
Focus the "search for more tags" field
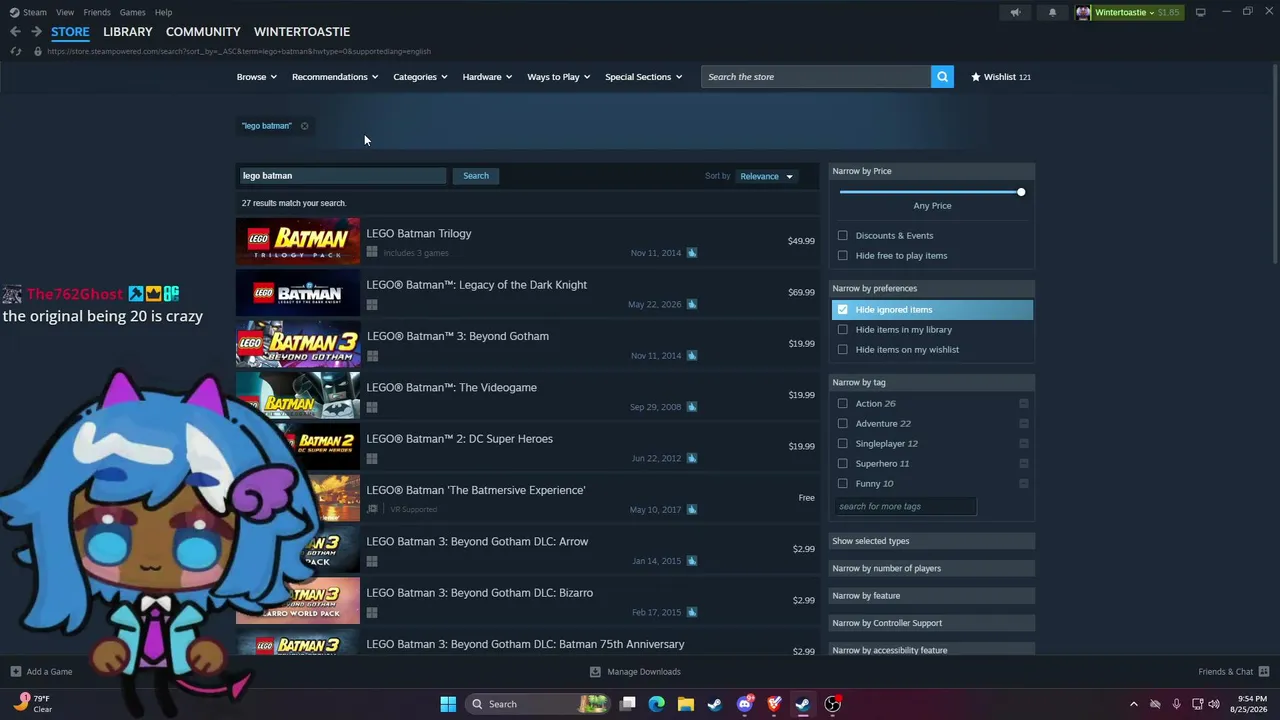[x=905, y=506]
